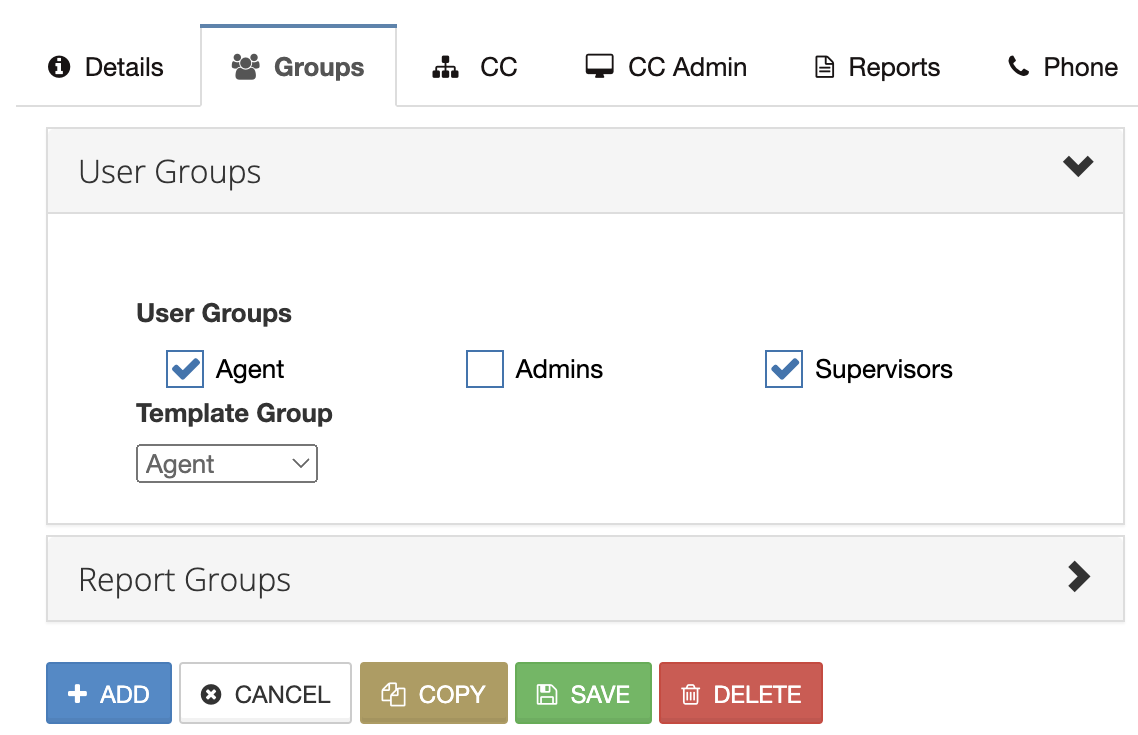
Task: Click the Template Group field label
Action: pyautogui.click(x=234, y=413)
